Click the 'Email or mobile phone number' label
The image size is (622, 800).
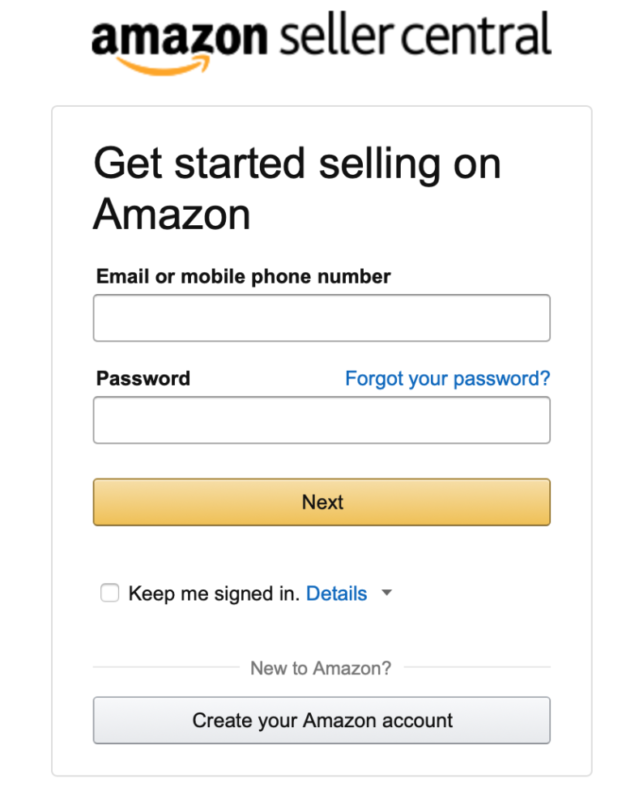click(243, 276)
